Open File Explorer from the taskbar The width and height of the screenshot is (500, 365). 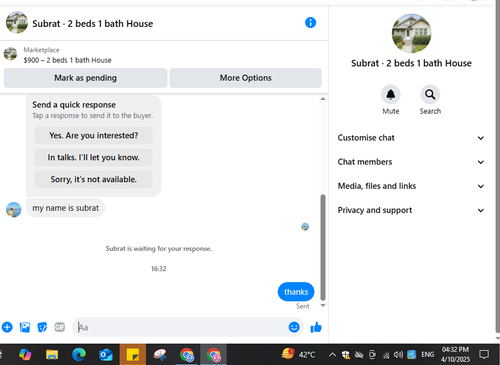(52, 354)
